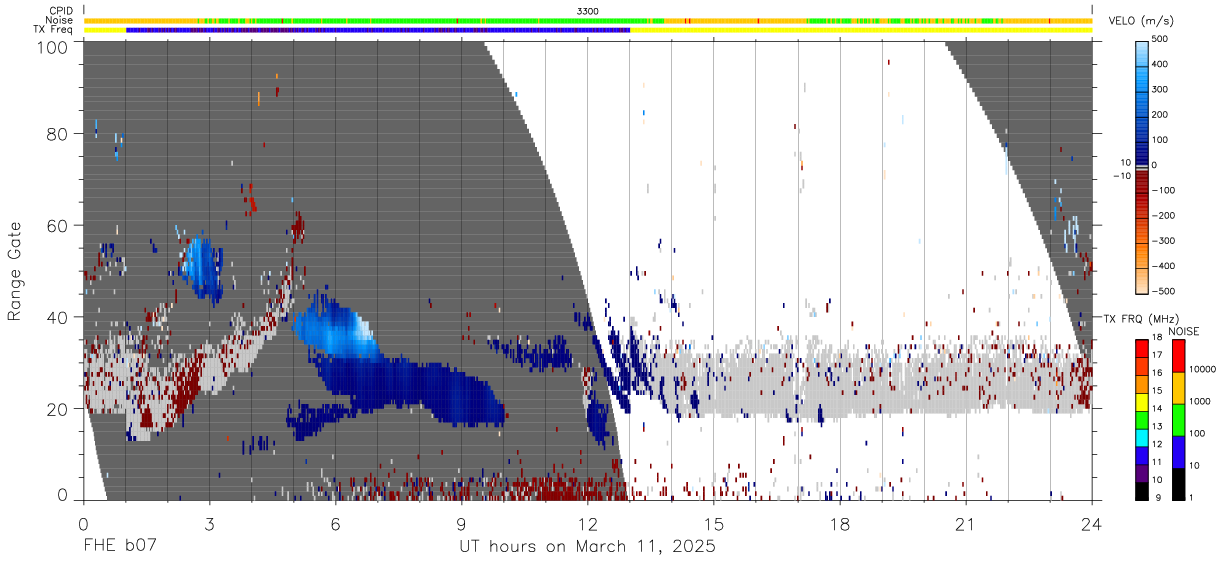This screenshot has width=1228, height=567.
Task: Click the lightest blue top of velocity colorbar
Action: [1143, 43]
